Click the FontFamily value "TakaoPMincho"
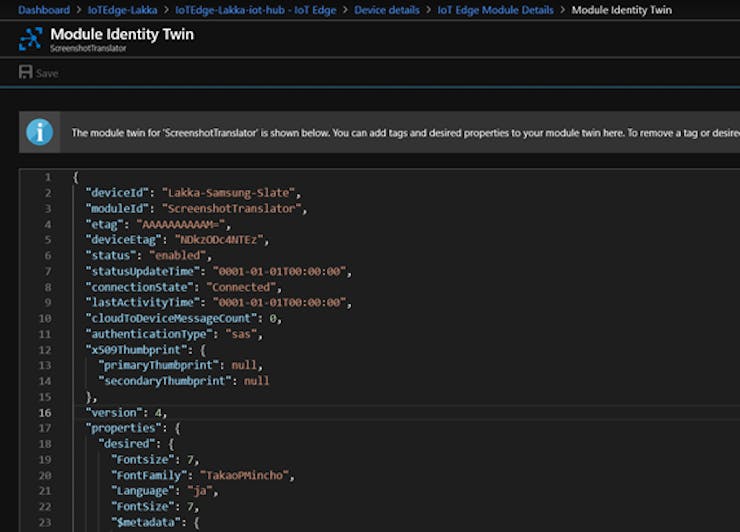Viewport: 740px width, 532px height. [244, 475]
